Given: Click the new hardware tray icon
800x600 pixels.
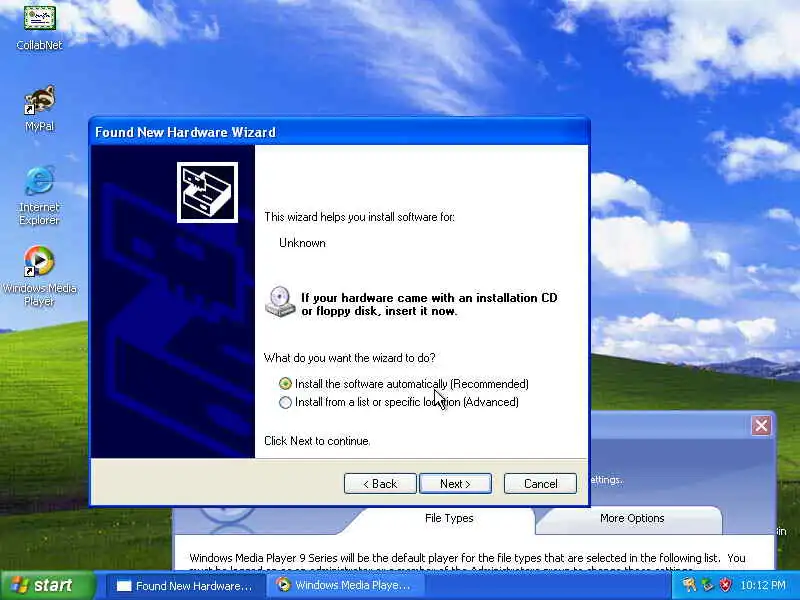Looking at the screenshot, I should 689,585.
